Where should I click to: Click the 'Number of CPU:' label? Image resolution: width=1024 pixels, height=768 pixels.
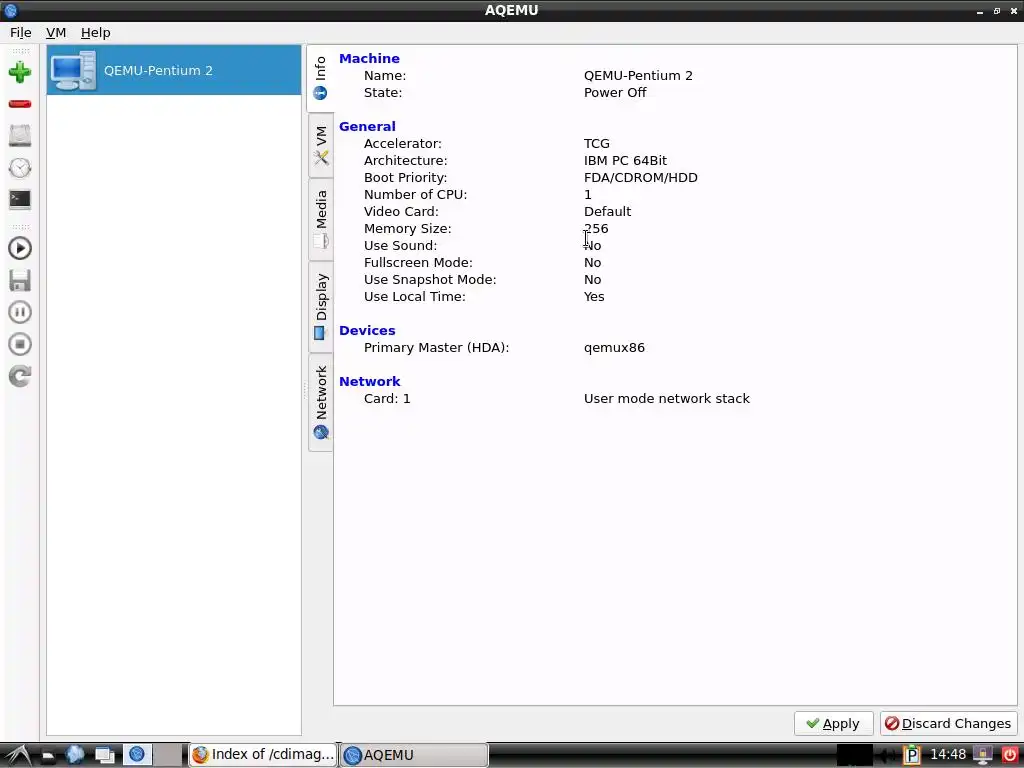click(x=415, y=195)
